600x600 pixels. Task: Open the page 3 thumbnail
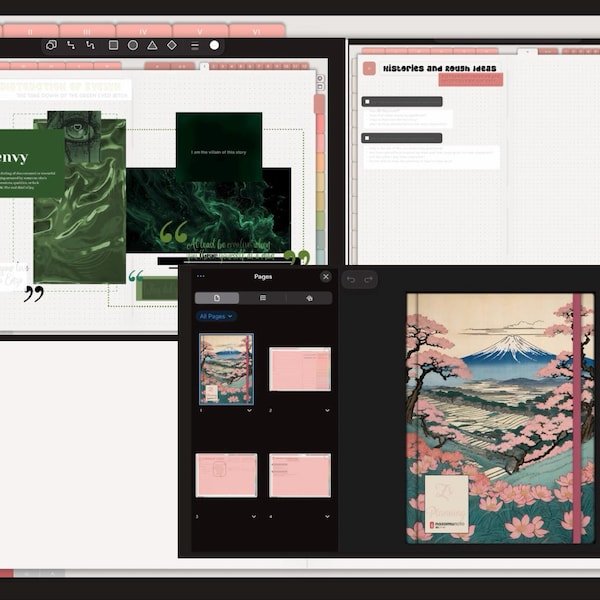[227, 475]
